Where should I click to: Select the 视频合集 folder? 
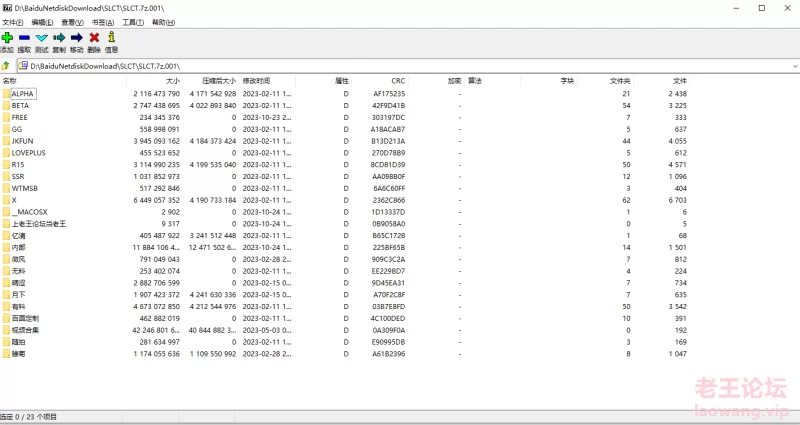(25, 330)
